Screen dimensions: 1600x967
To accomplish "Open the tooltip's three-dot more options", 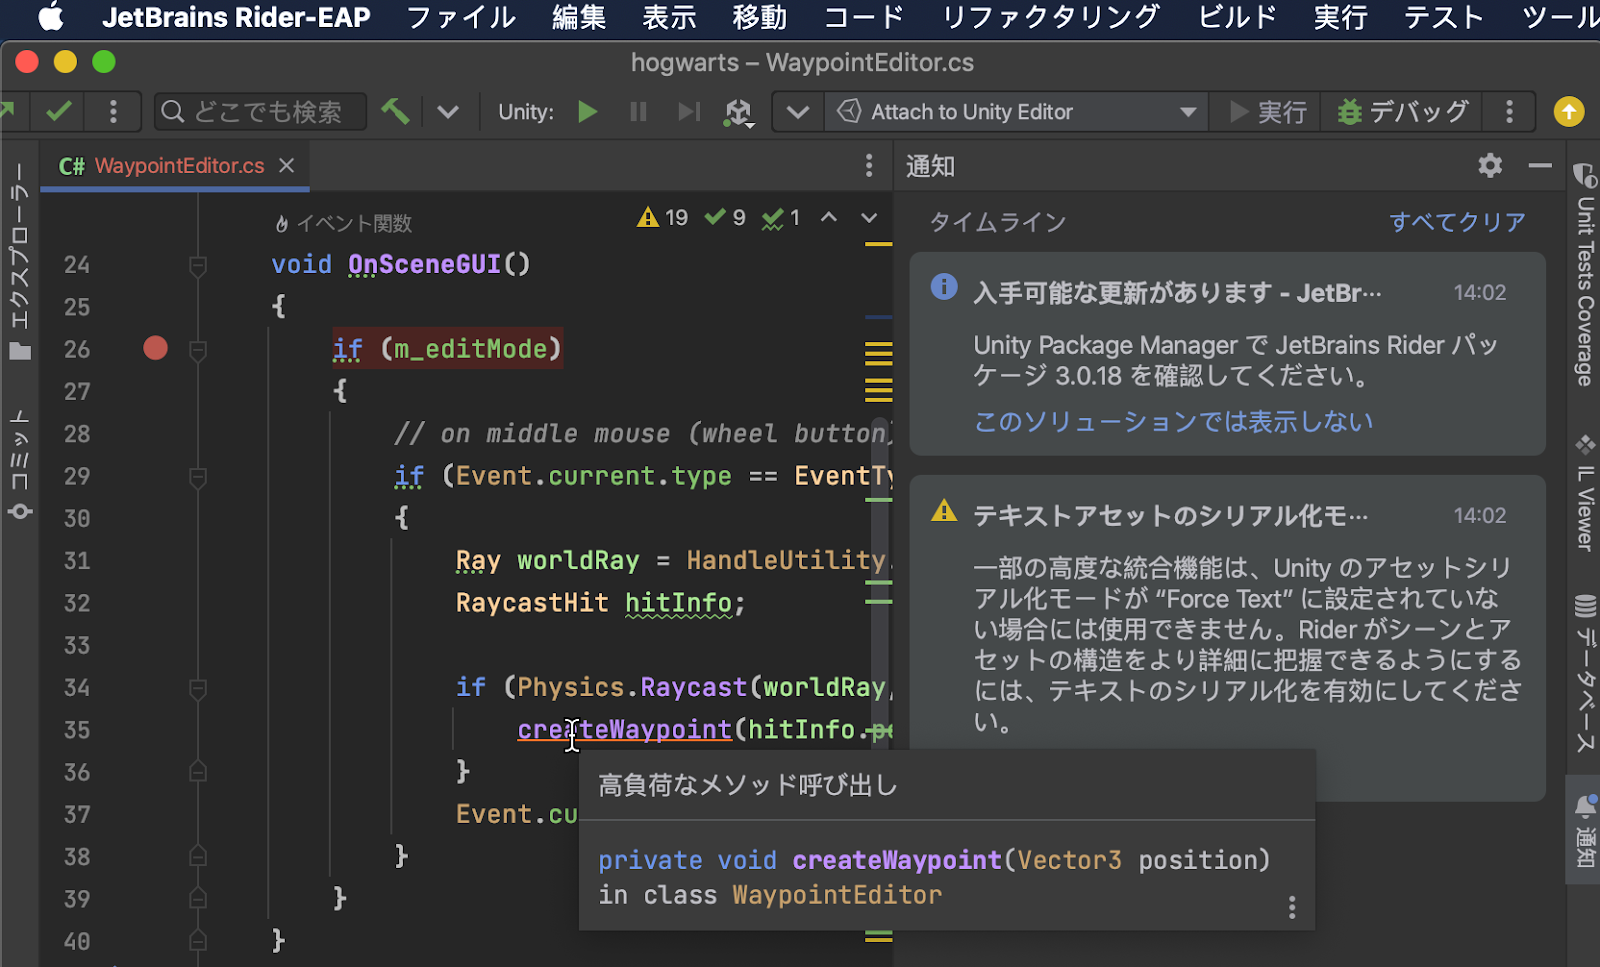I will coord(1292,907).
